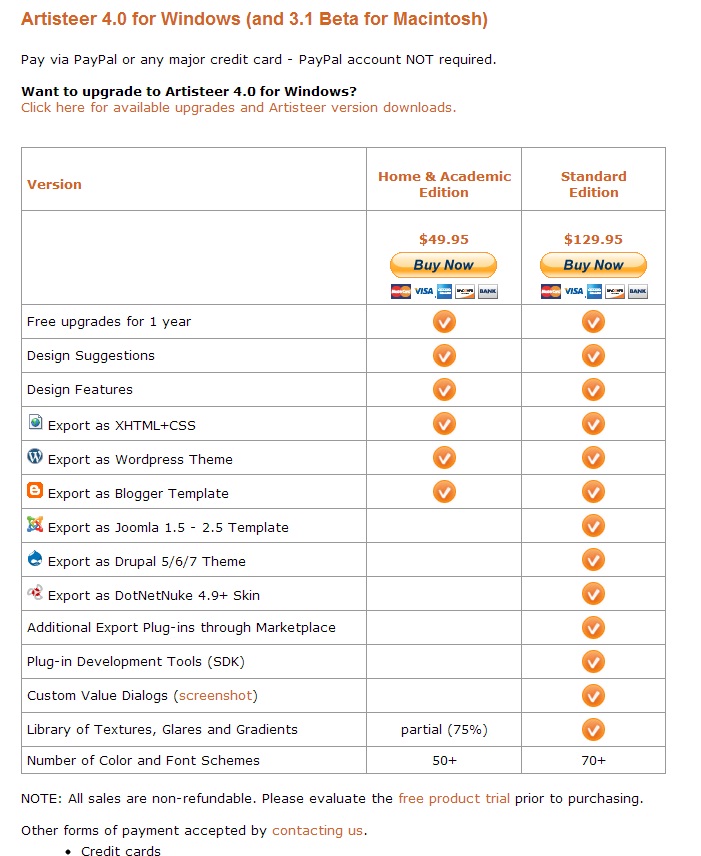The image size is (701, 856).
Task: Open the available upgrades and downloads link
Action: 238,107
